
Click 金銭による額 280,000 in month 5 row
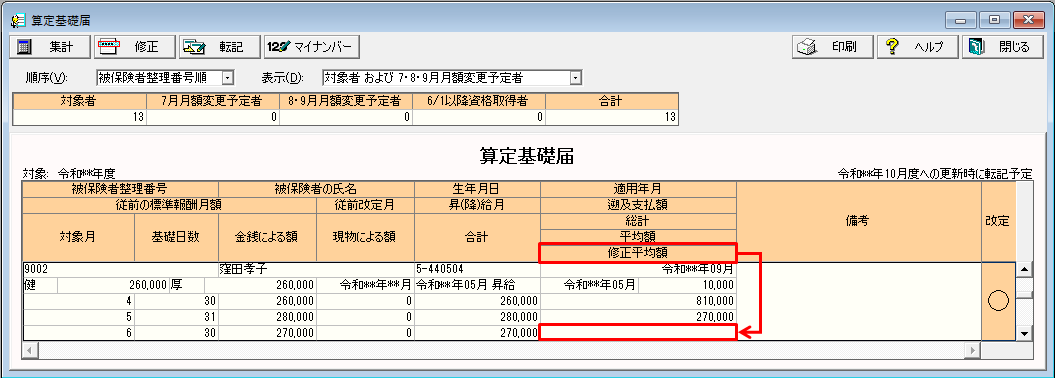[x=267, y=316]
